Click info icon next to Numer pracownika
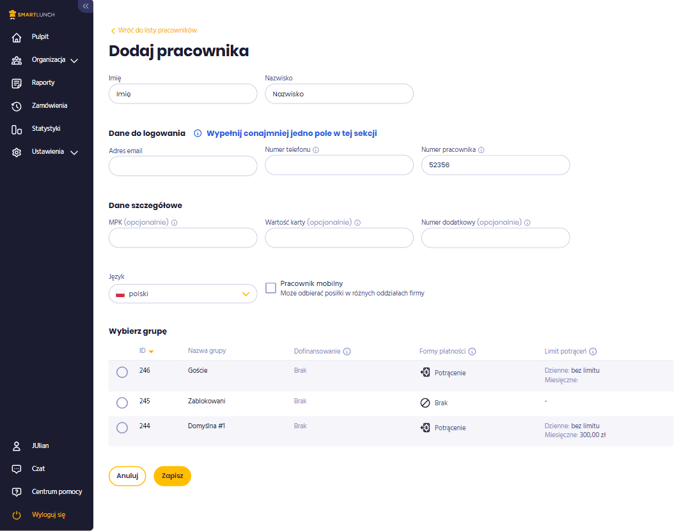 tap(481, 150)
